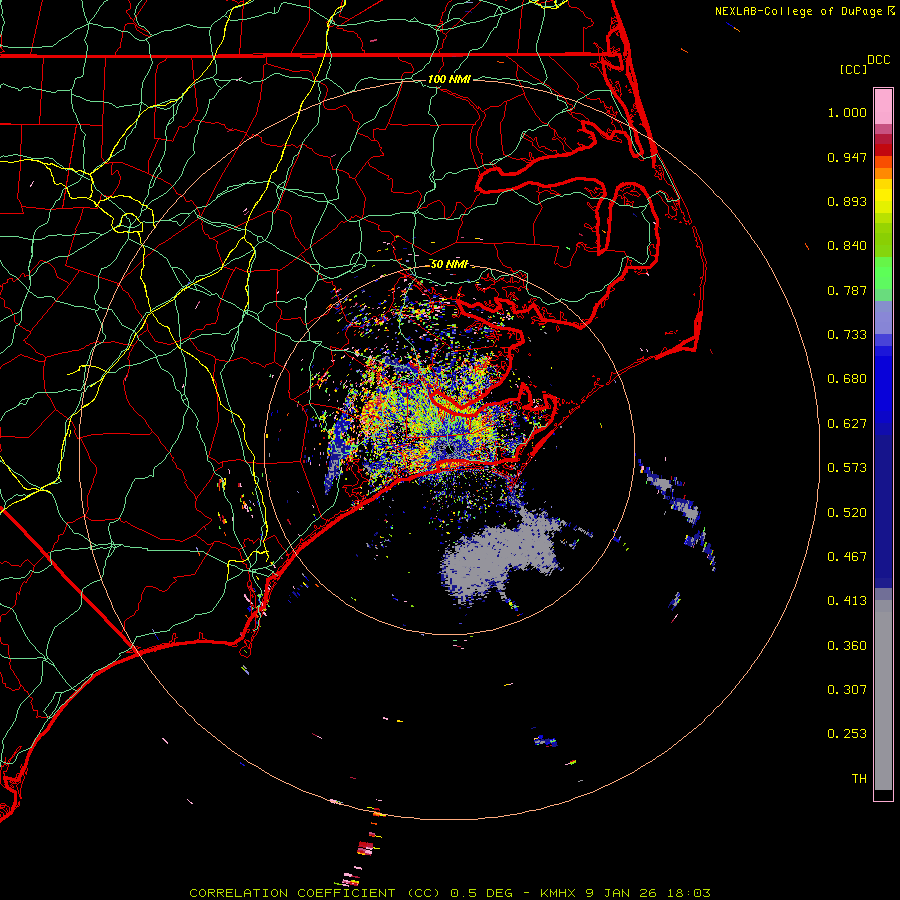Screen dimensions: 900x900
Task: Click the DCC product label above the color bar
Action: [x=878, y=60]
